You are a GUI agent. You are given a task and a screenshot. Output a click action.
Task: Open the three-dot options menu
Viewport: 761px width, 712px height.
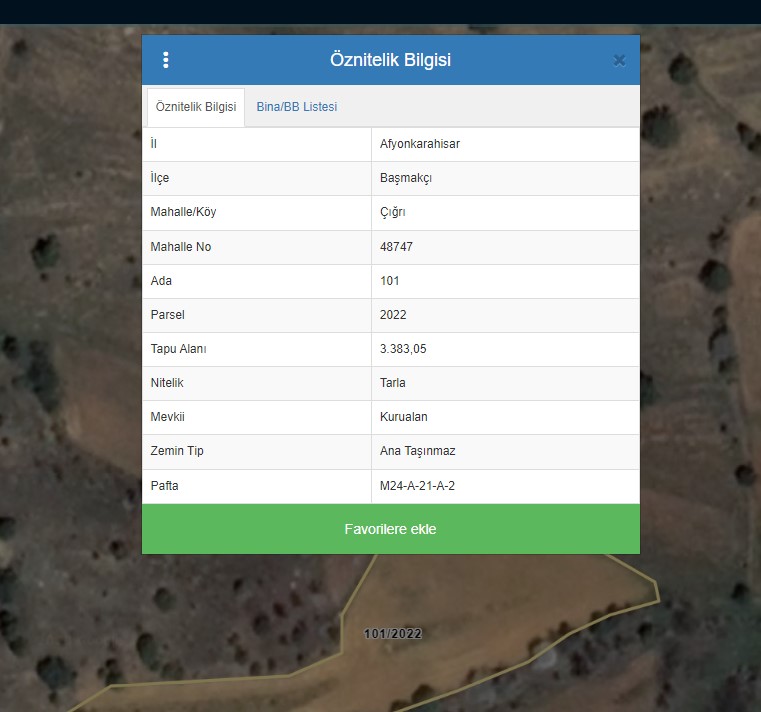[x=166, y=60]
